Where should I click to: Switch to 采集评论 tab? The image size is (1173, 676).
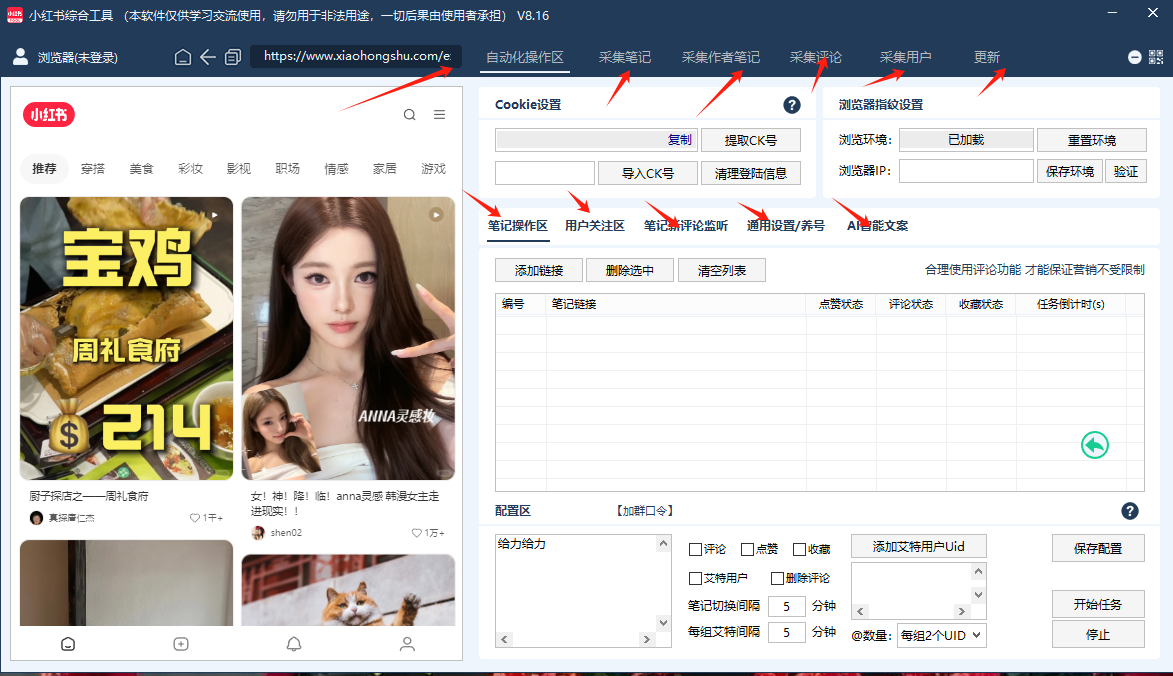pyautogui.click(x=815, y=57)
